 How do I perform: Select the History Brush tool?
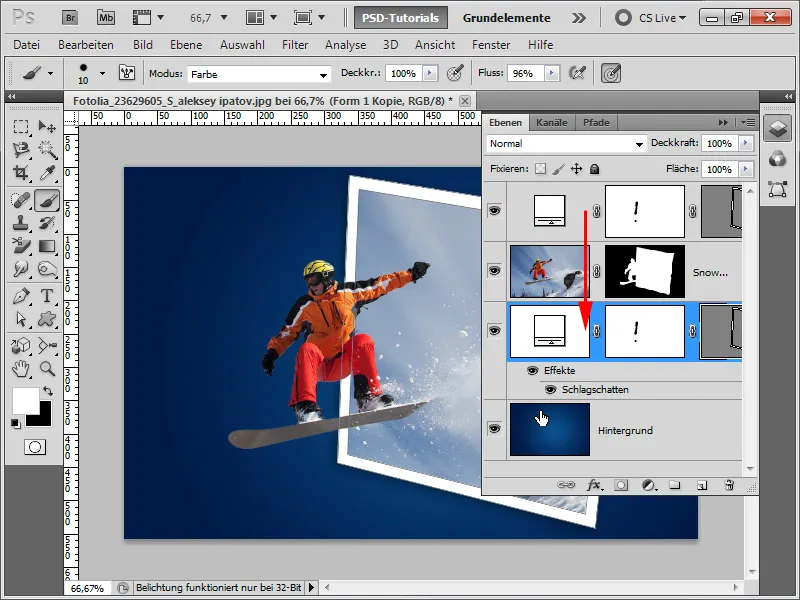(47, 223)
